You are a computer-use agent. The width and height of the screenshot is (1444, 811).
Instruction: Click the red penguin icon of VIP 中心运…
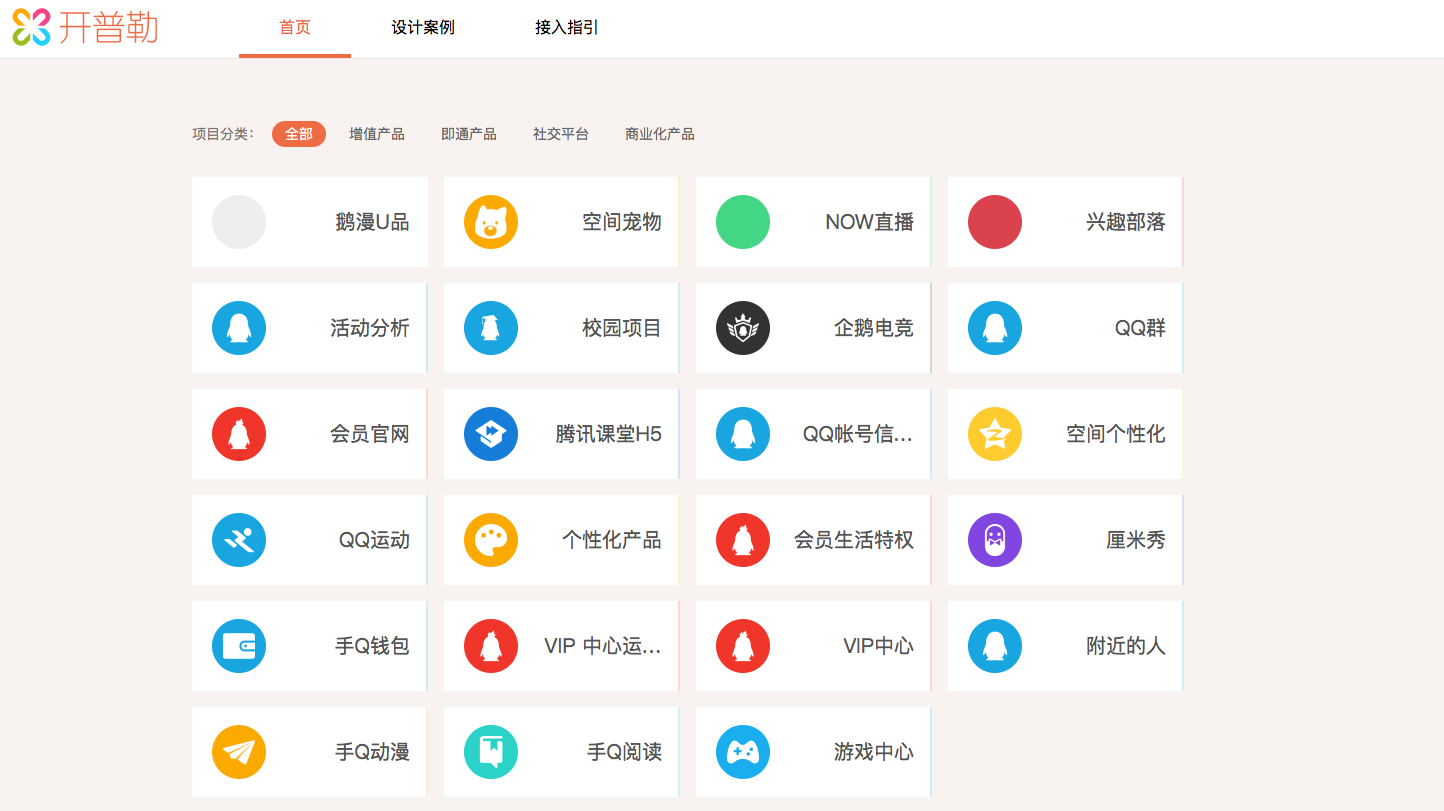click(x=491, y=646)
